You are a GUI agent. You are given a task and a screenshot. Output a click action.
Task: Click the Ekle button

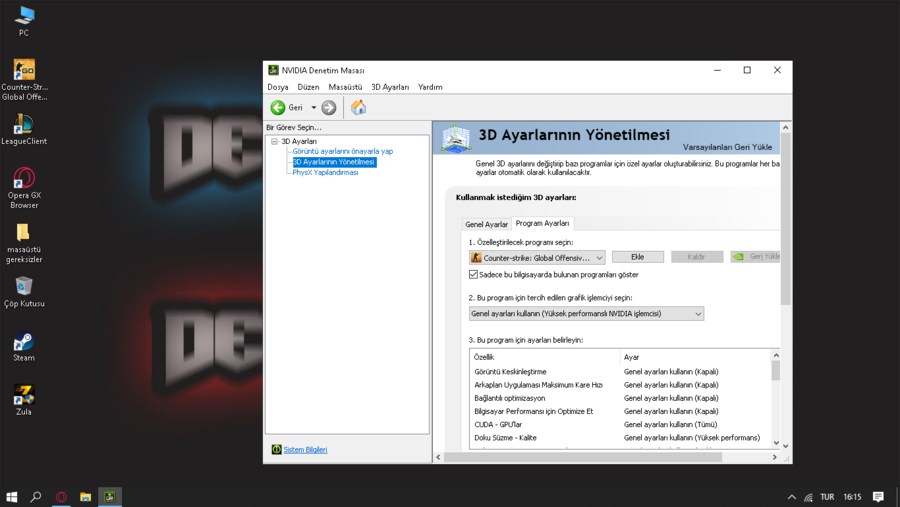[637, 257]
